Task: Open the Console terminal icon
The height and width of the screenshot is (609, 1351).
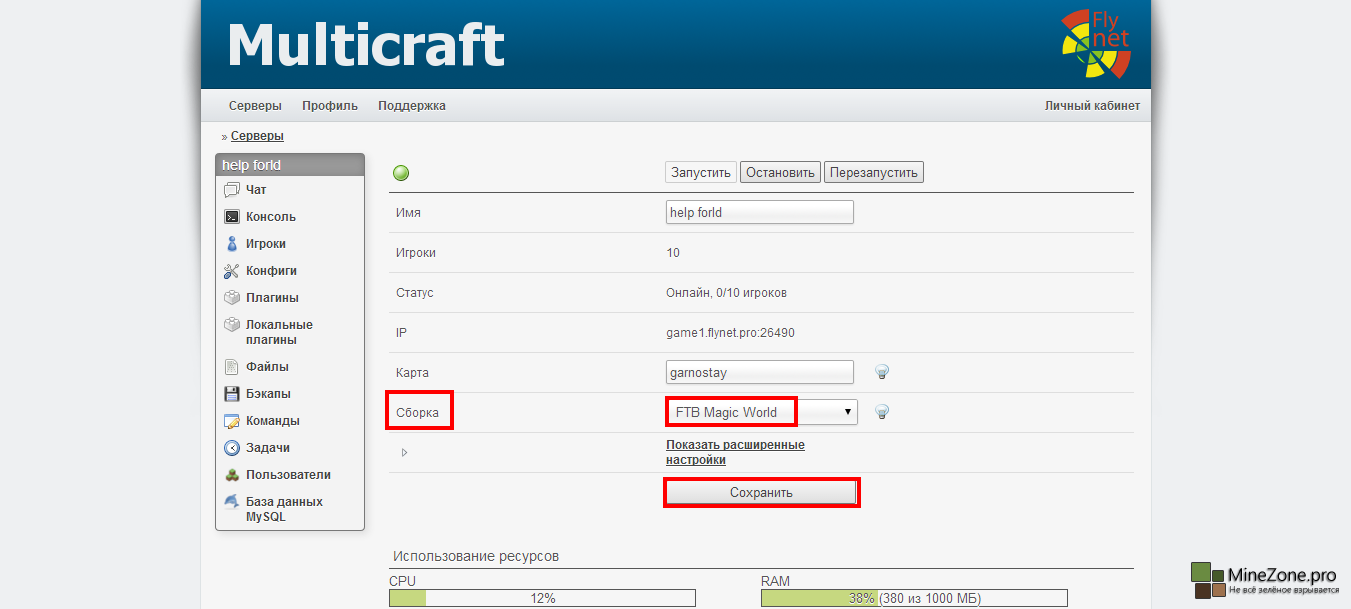Action: click(232, 217)
